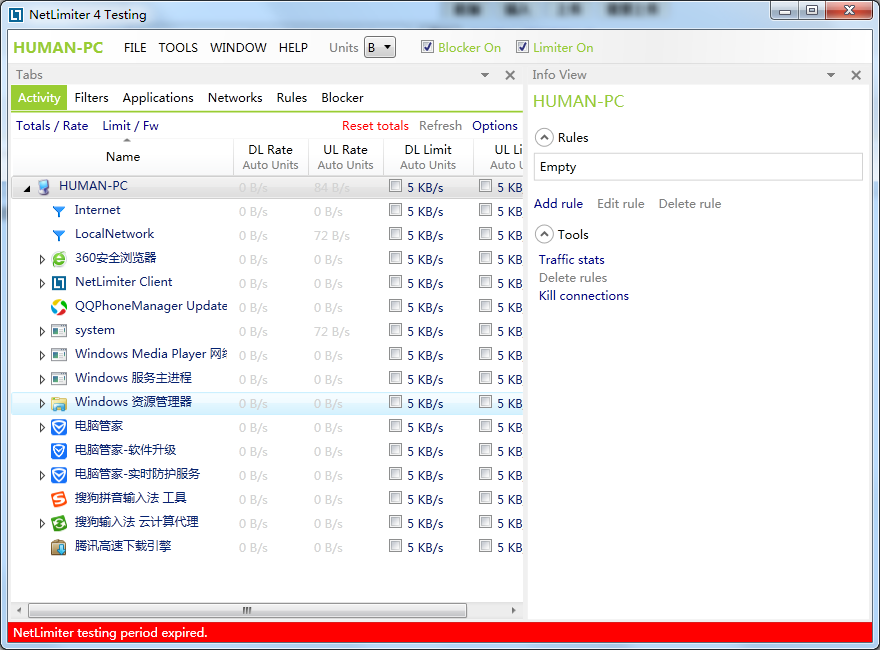The height and width of the screenshot is (650, 880).
Task: Toggle the Blocker On checkbox
Action: (x=428, y=47)
